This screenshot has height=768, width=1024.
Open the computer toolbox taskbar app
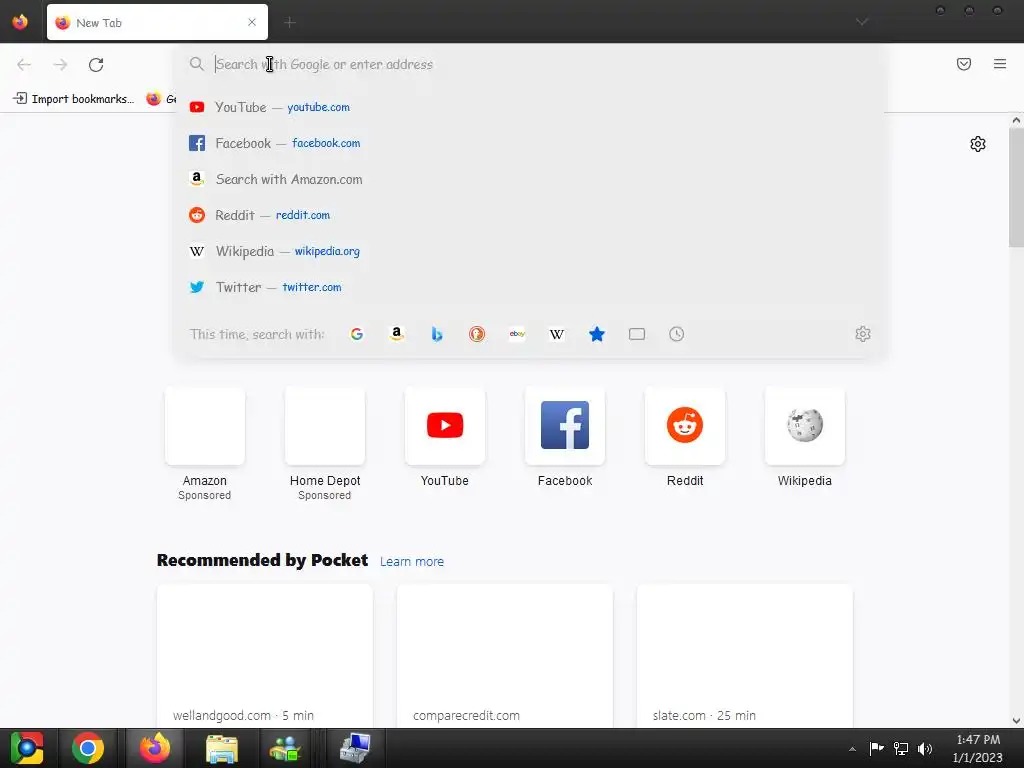[355, 748]
